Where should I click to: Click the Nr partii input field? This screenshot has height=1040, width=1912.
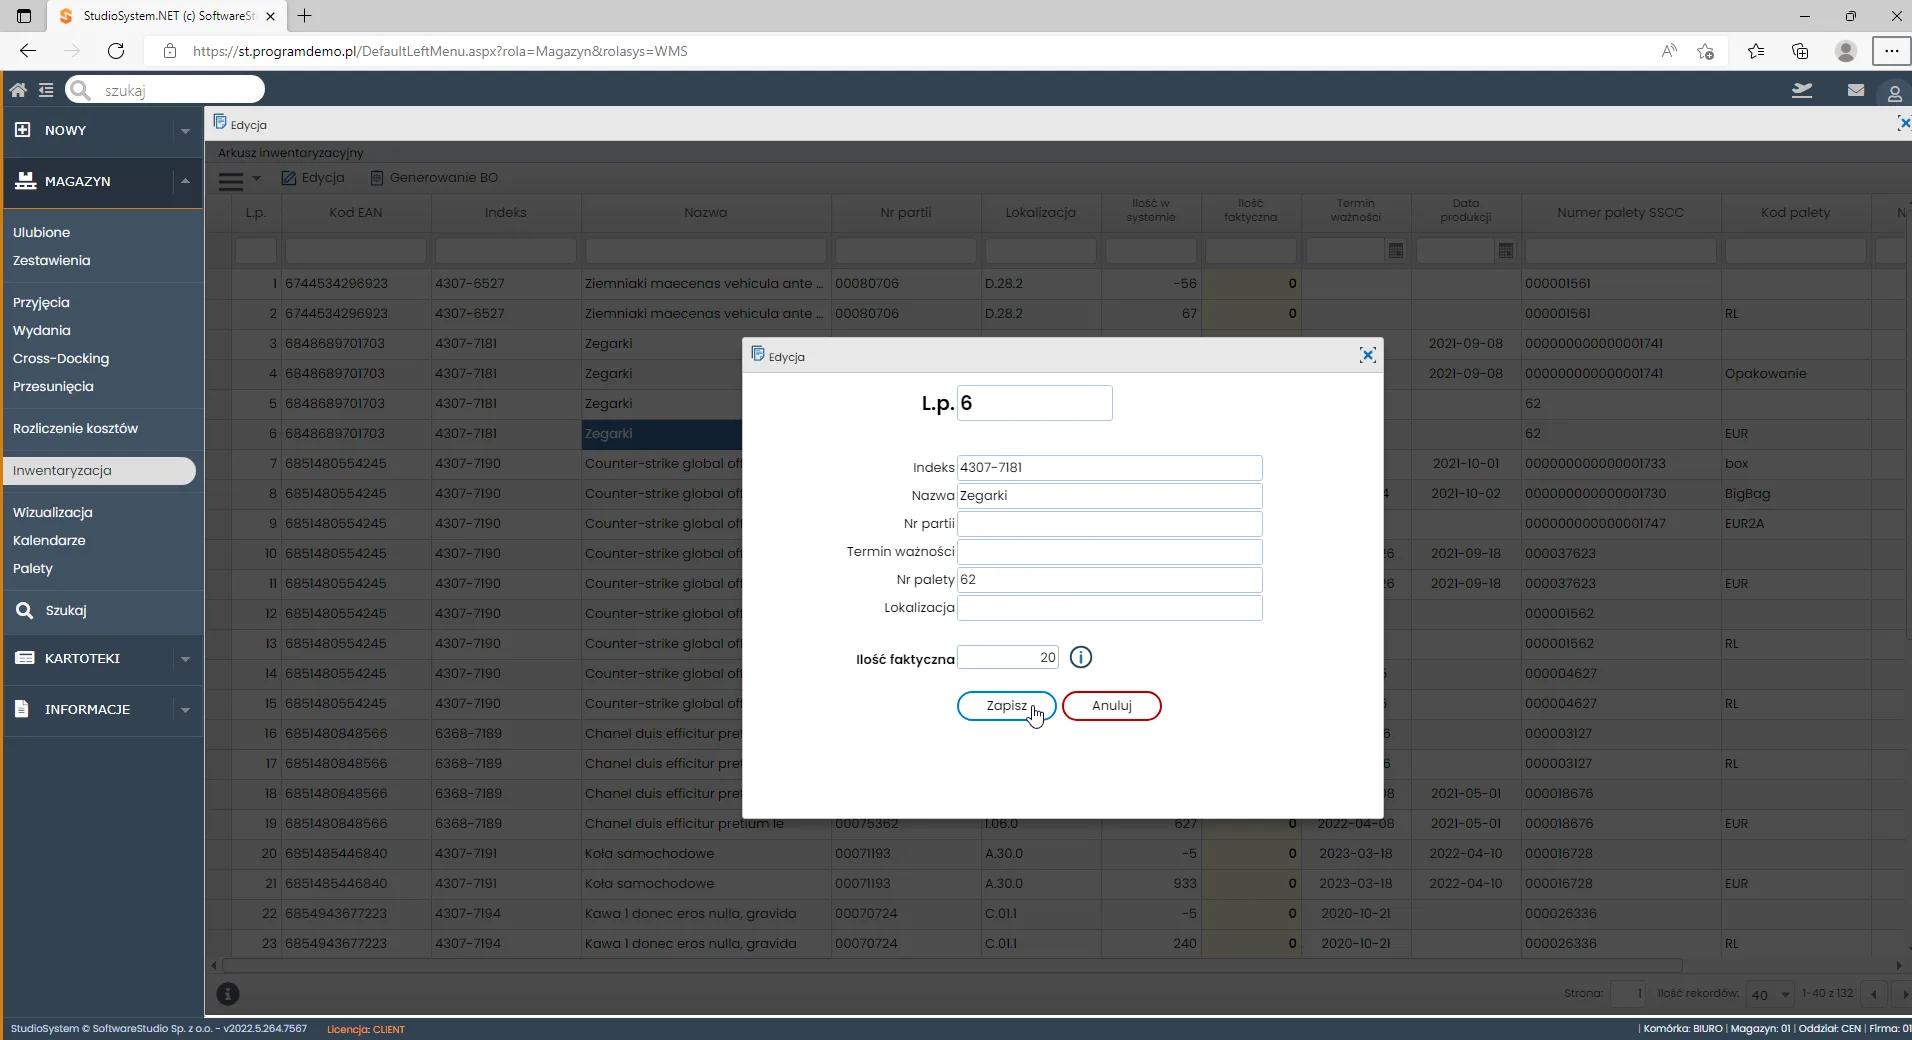coord(1109,524)
